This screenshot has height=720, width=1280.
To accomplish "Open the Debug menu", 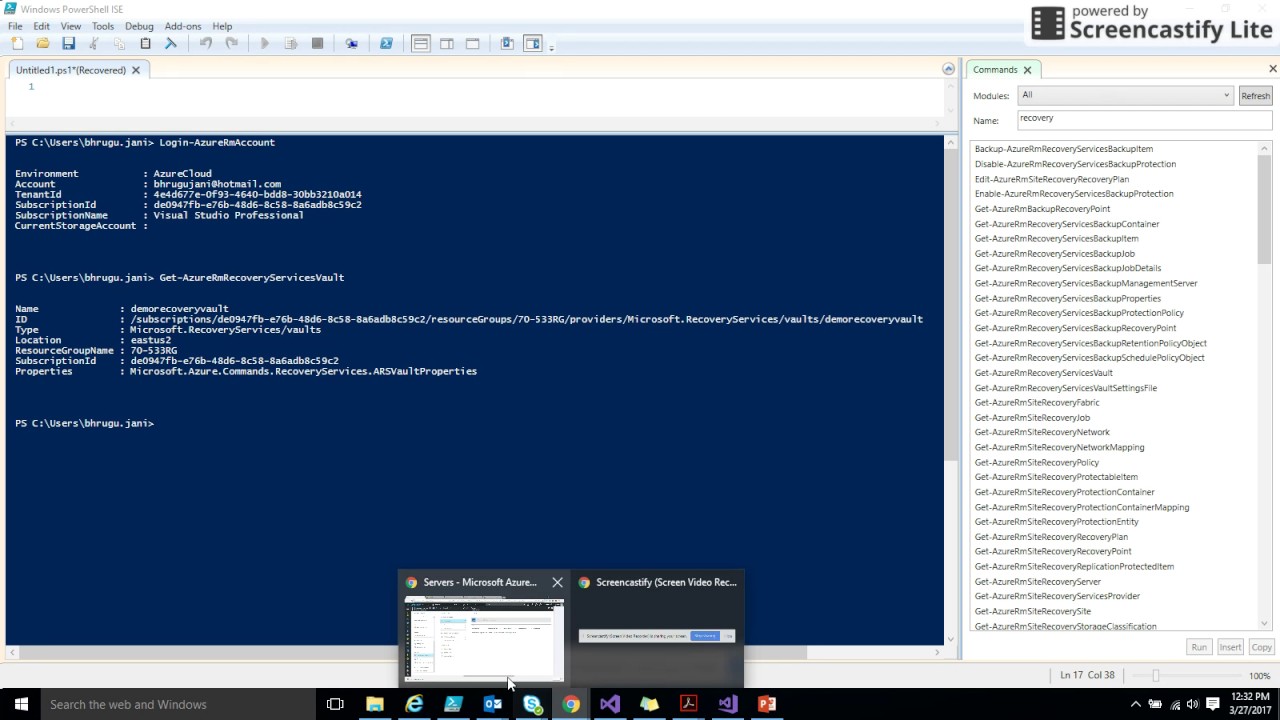I will click(x=139, y=26).
